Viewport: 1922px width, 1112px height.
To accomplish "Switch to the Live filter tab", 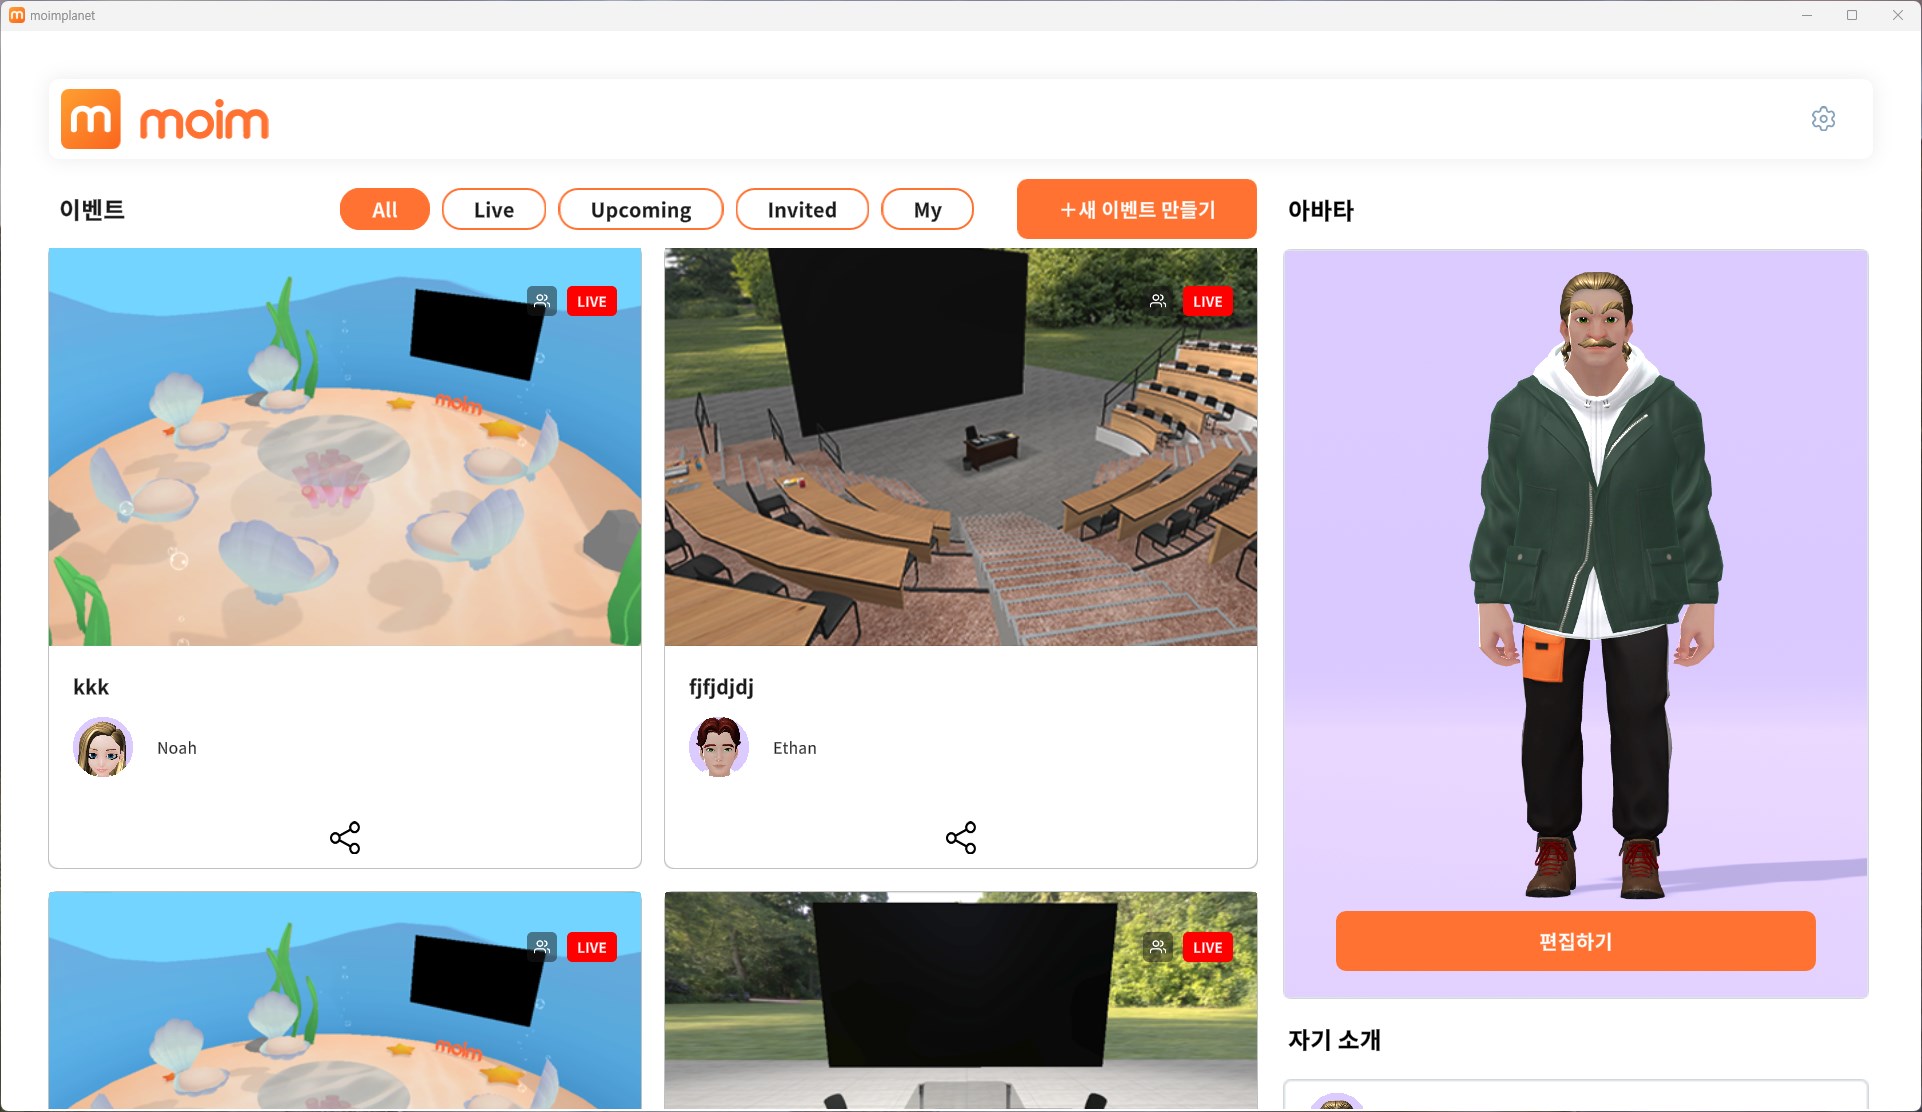I will 493,210.
